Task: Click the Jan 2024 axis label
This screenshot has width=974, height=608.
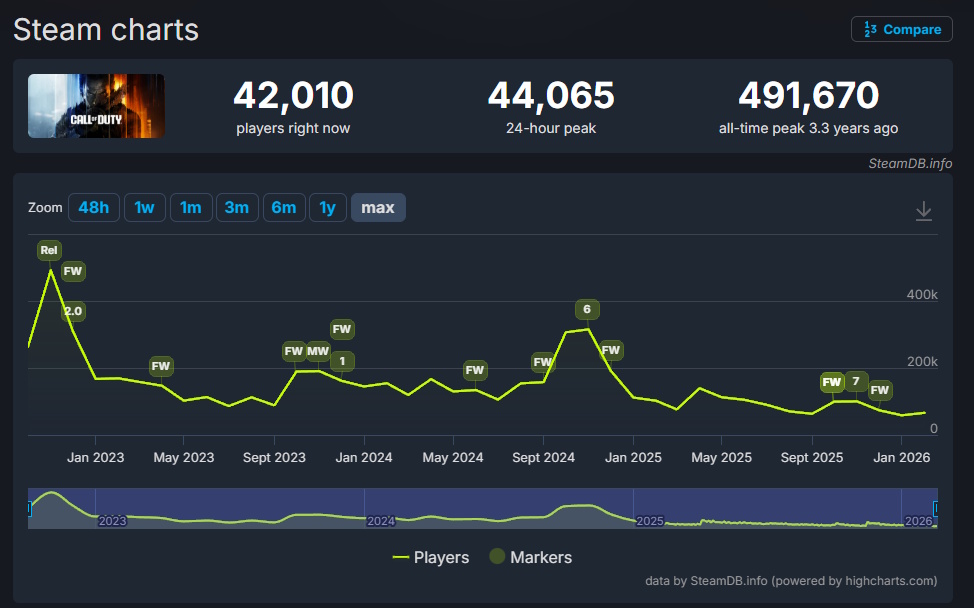Action: click(x=364, y=458)
